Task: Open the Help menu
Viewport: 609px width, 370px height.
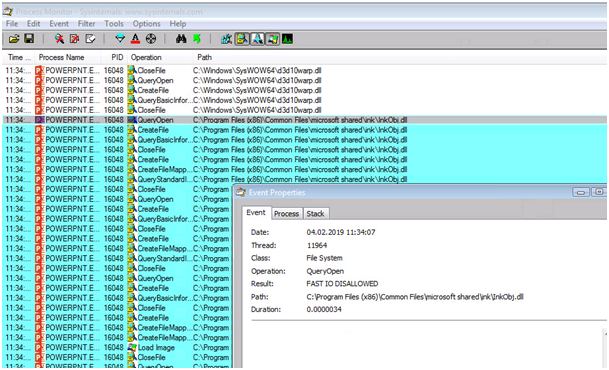Action: pos(177,24)
